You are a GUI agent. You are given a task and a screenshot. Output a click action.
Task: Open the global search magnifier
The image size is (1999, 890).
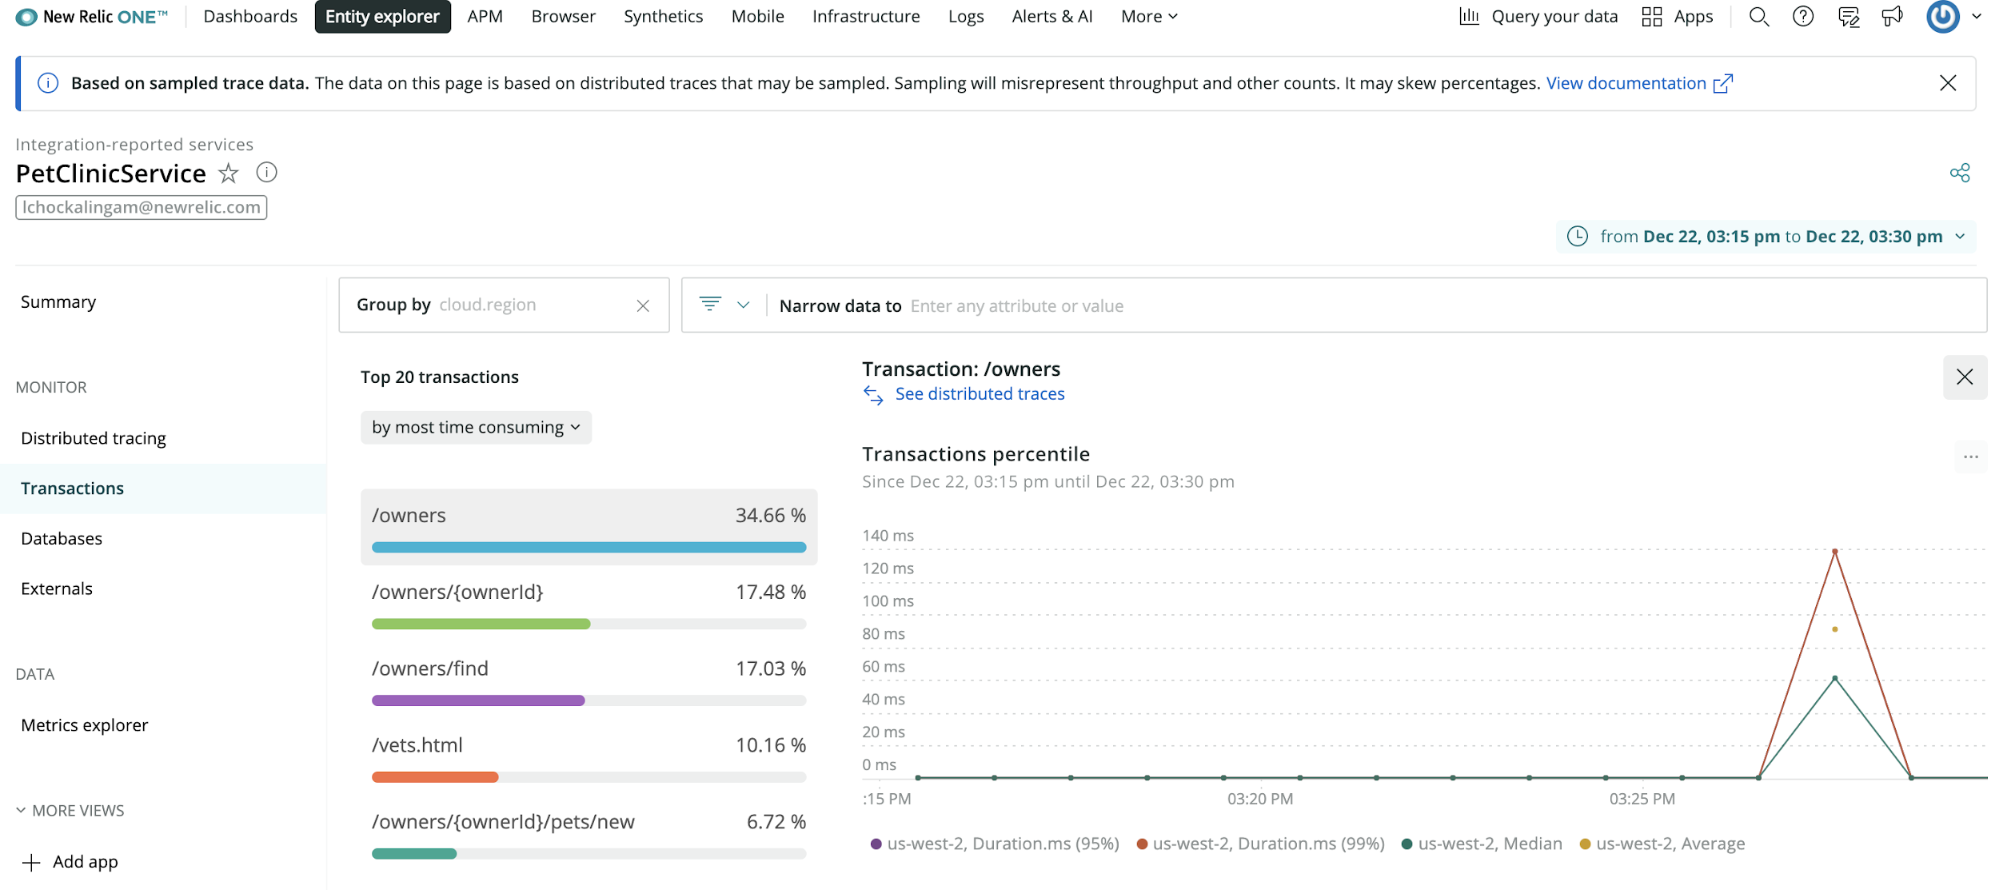tap(1758, 16)
